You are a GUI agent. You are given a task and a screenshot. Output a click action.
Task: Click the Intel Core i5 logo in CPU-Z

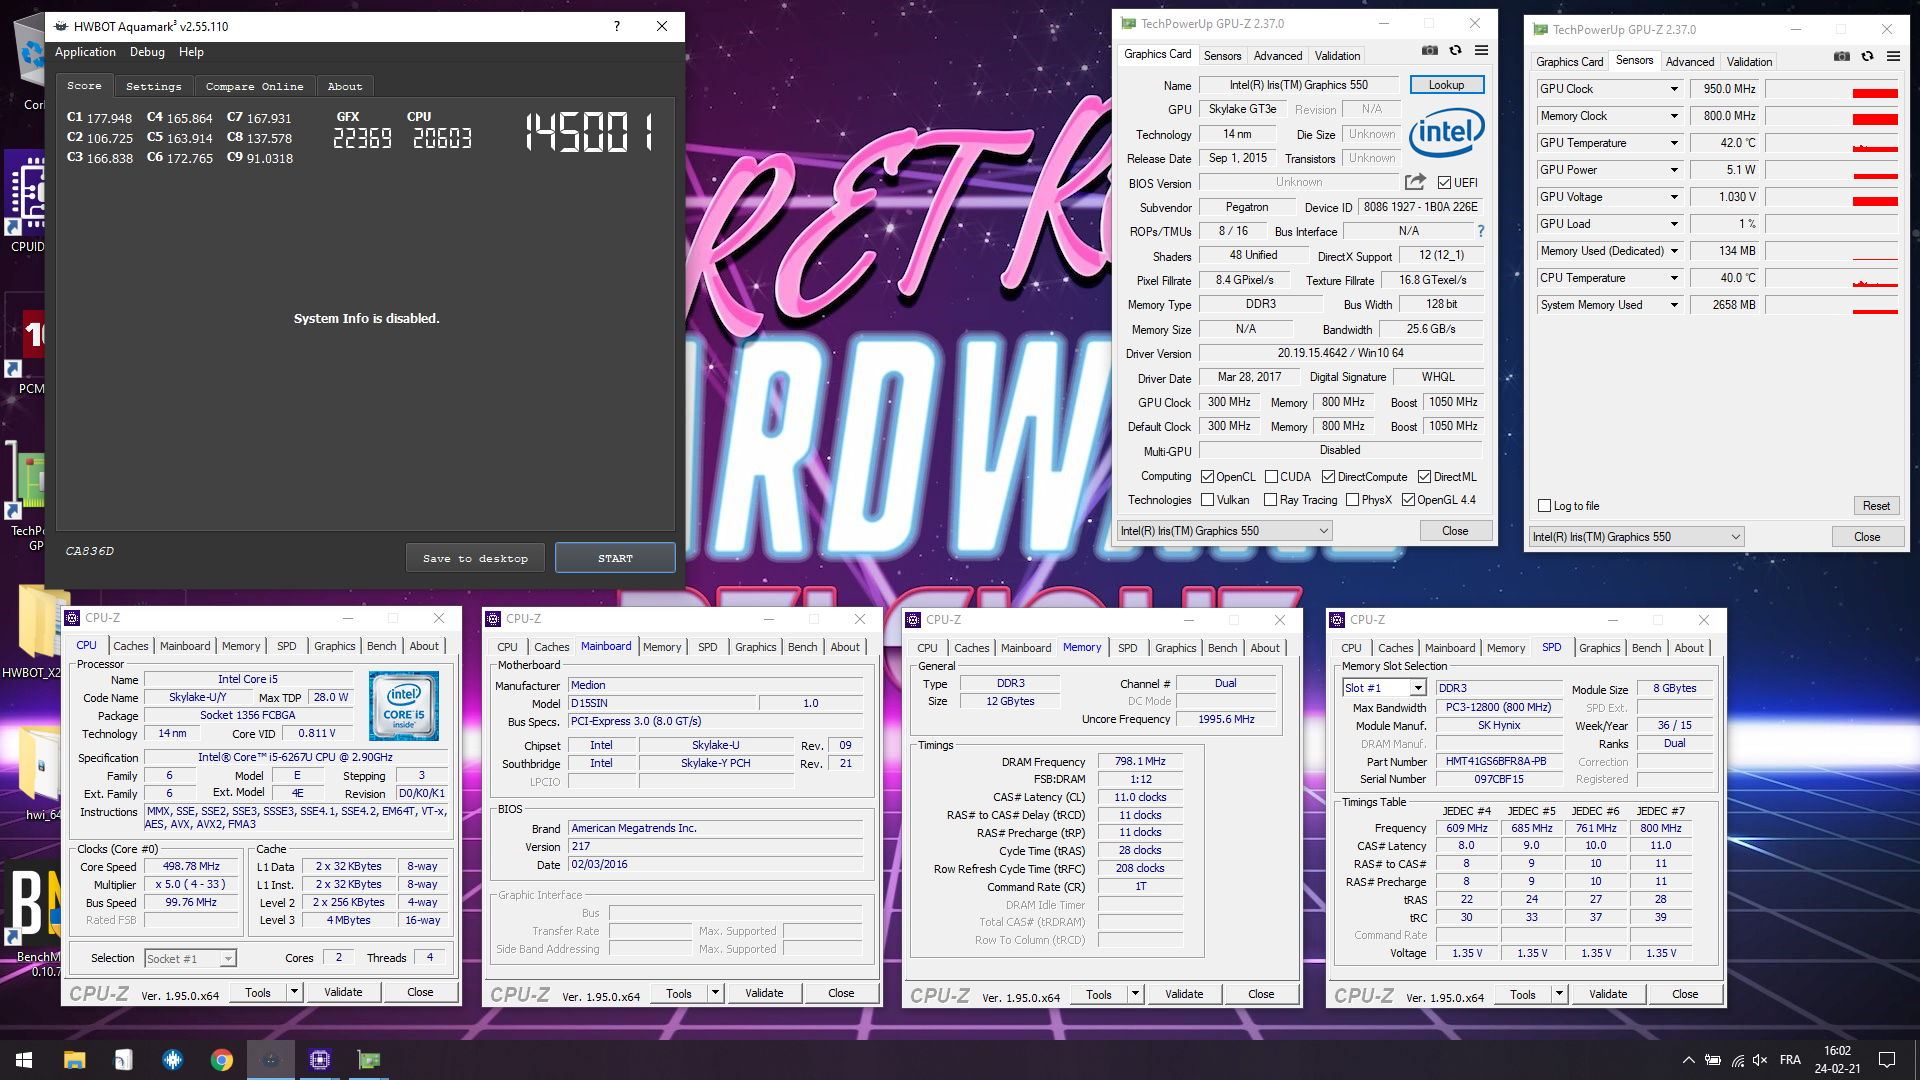click(404, 705)
